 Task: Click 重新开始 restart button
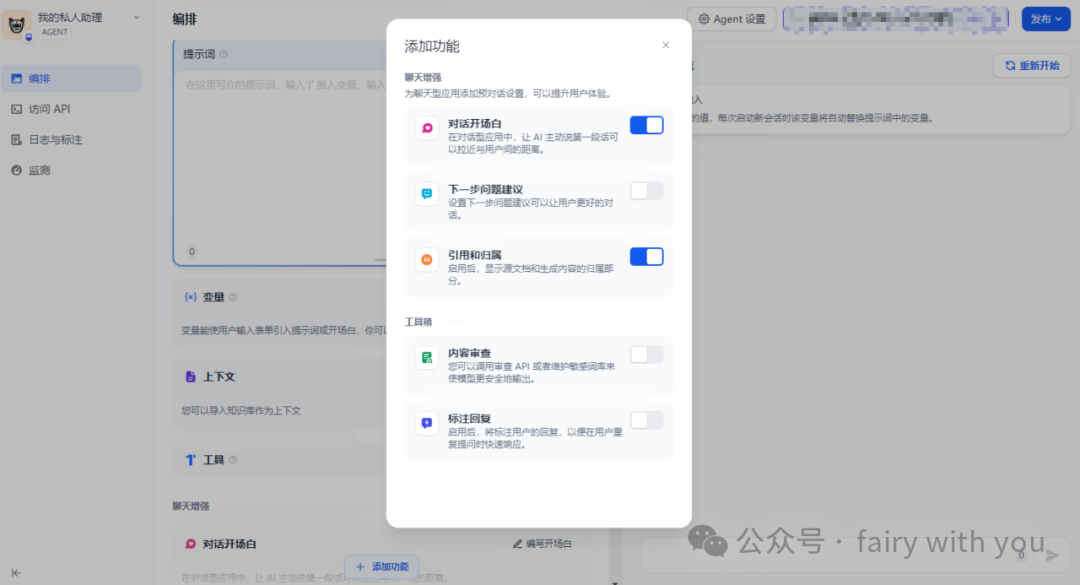[1031, 65]
